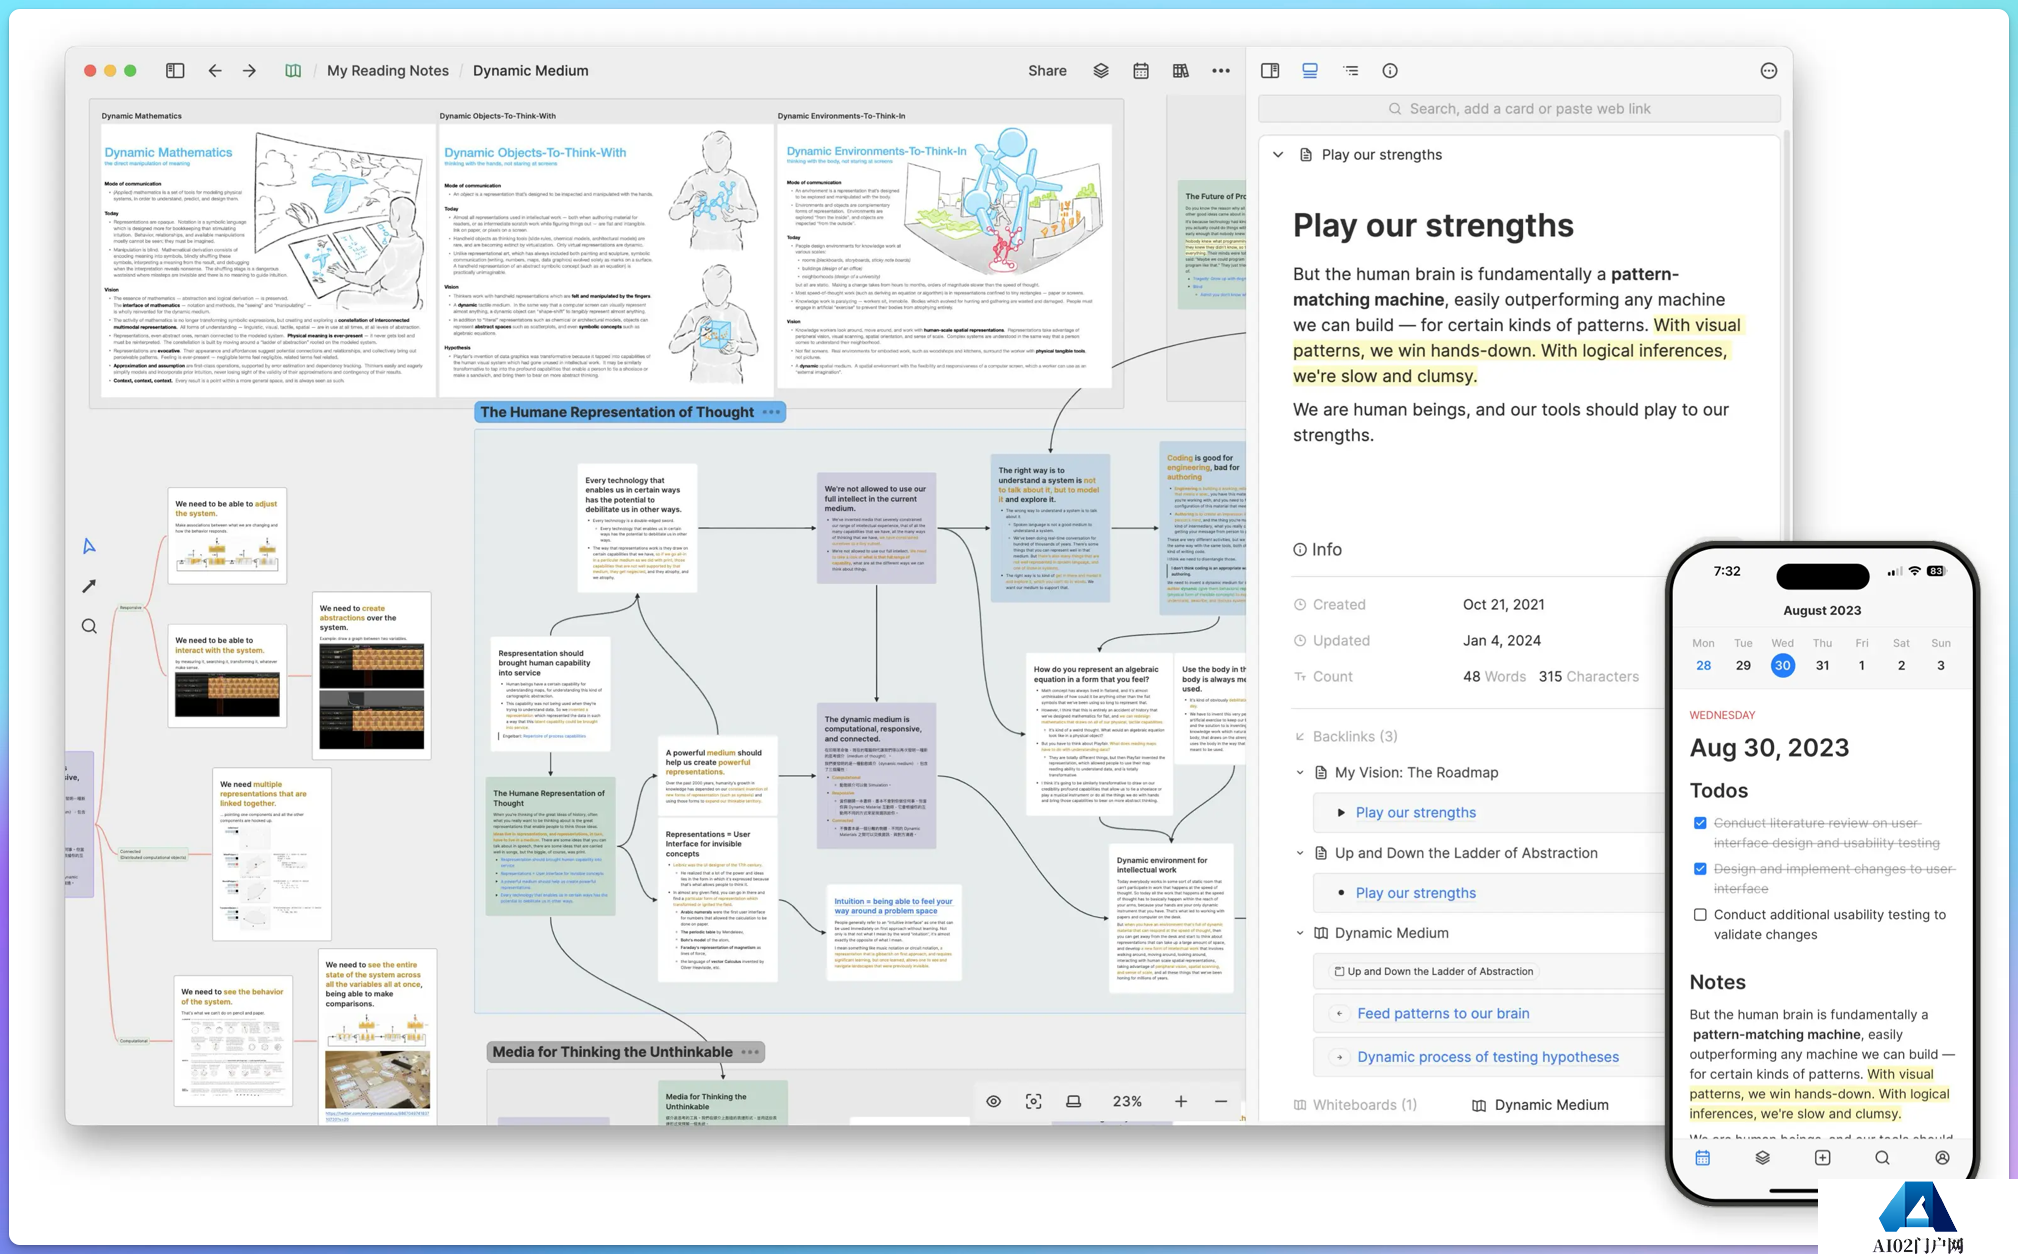Open the three-dot more menu in whiteboard toolbar

pos(1221,71)
